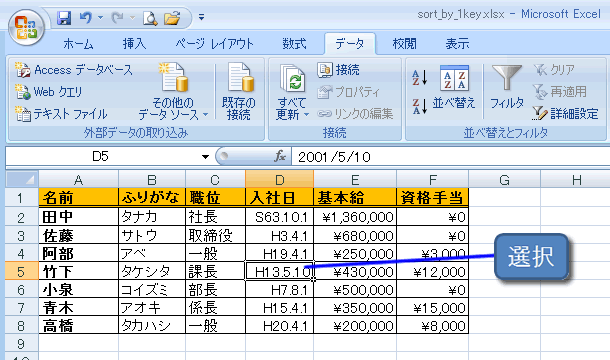Open the ページ レイアウト tab
Screen dimensions: 610x360
(x=214, y=44)
